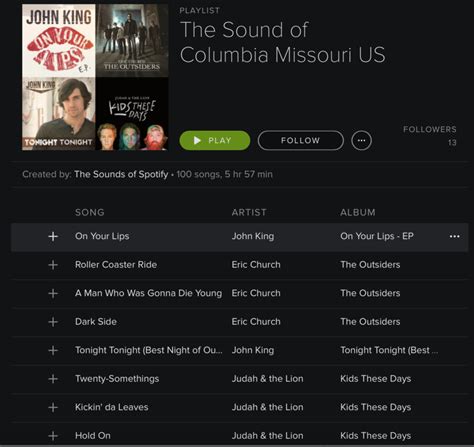
Task: Open Judah & the Lion artist for Twenty-Somethings
Action: pos(267,379)
